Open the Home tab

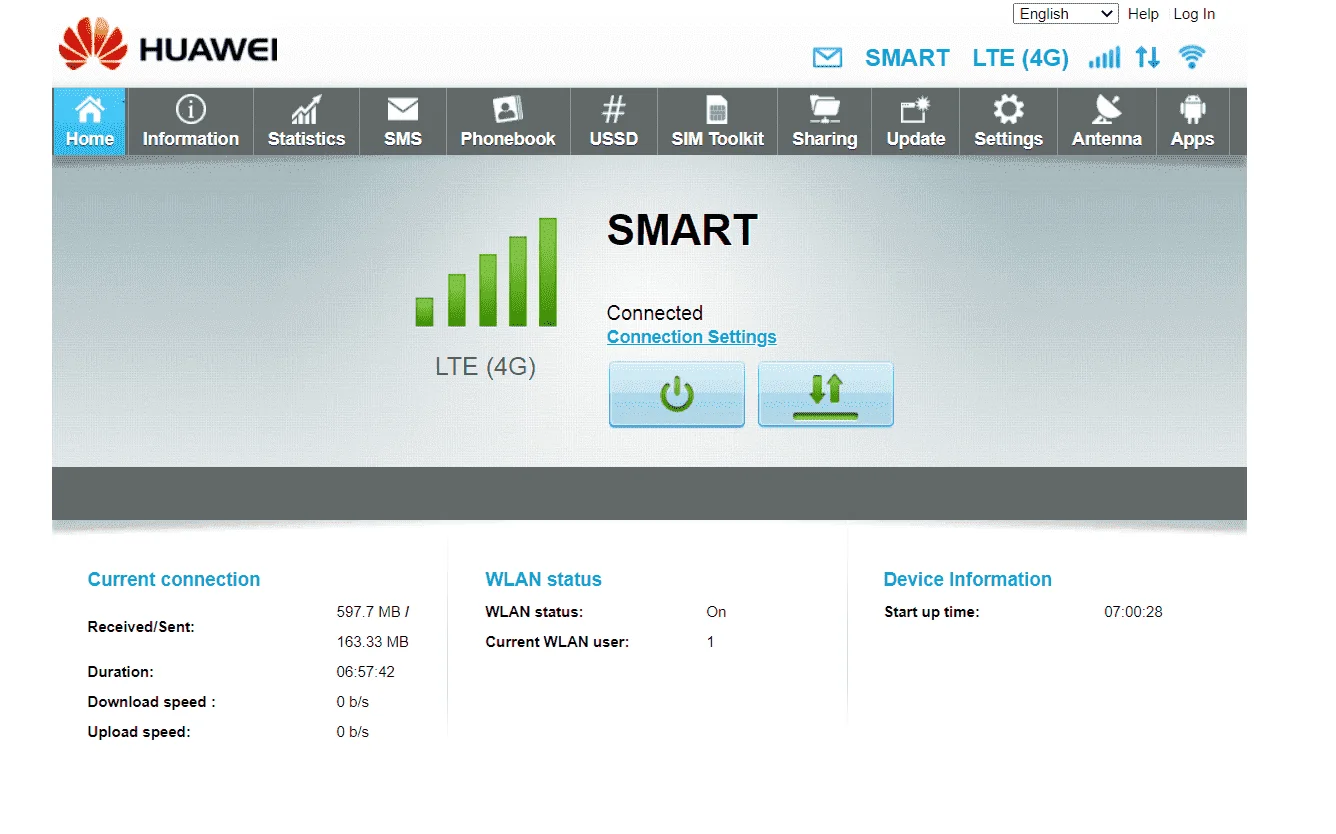(89, 122)
